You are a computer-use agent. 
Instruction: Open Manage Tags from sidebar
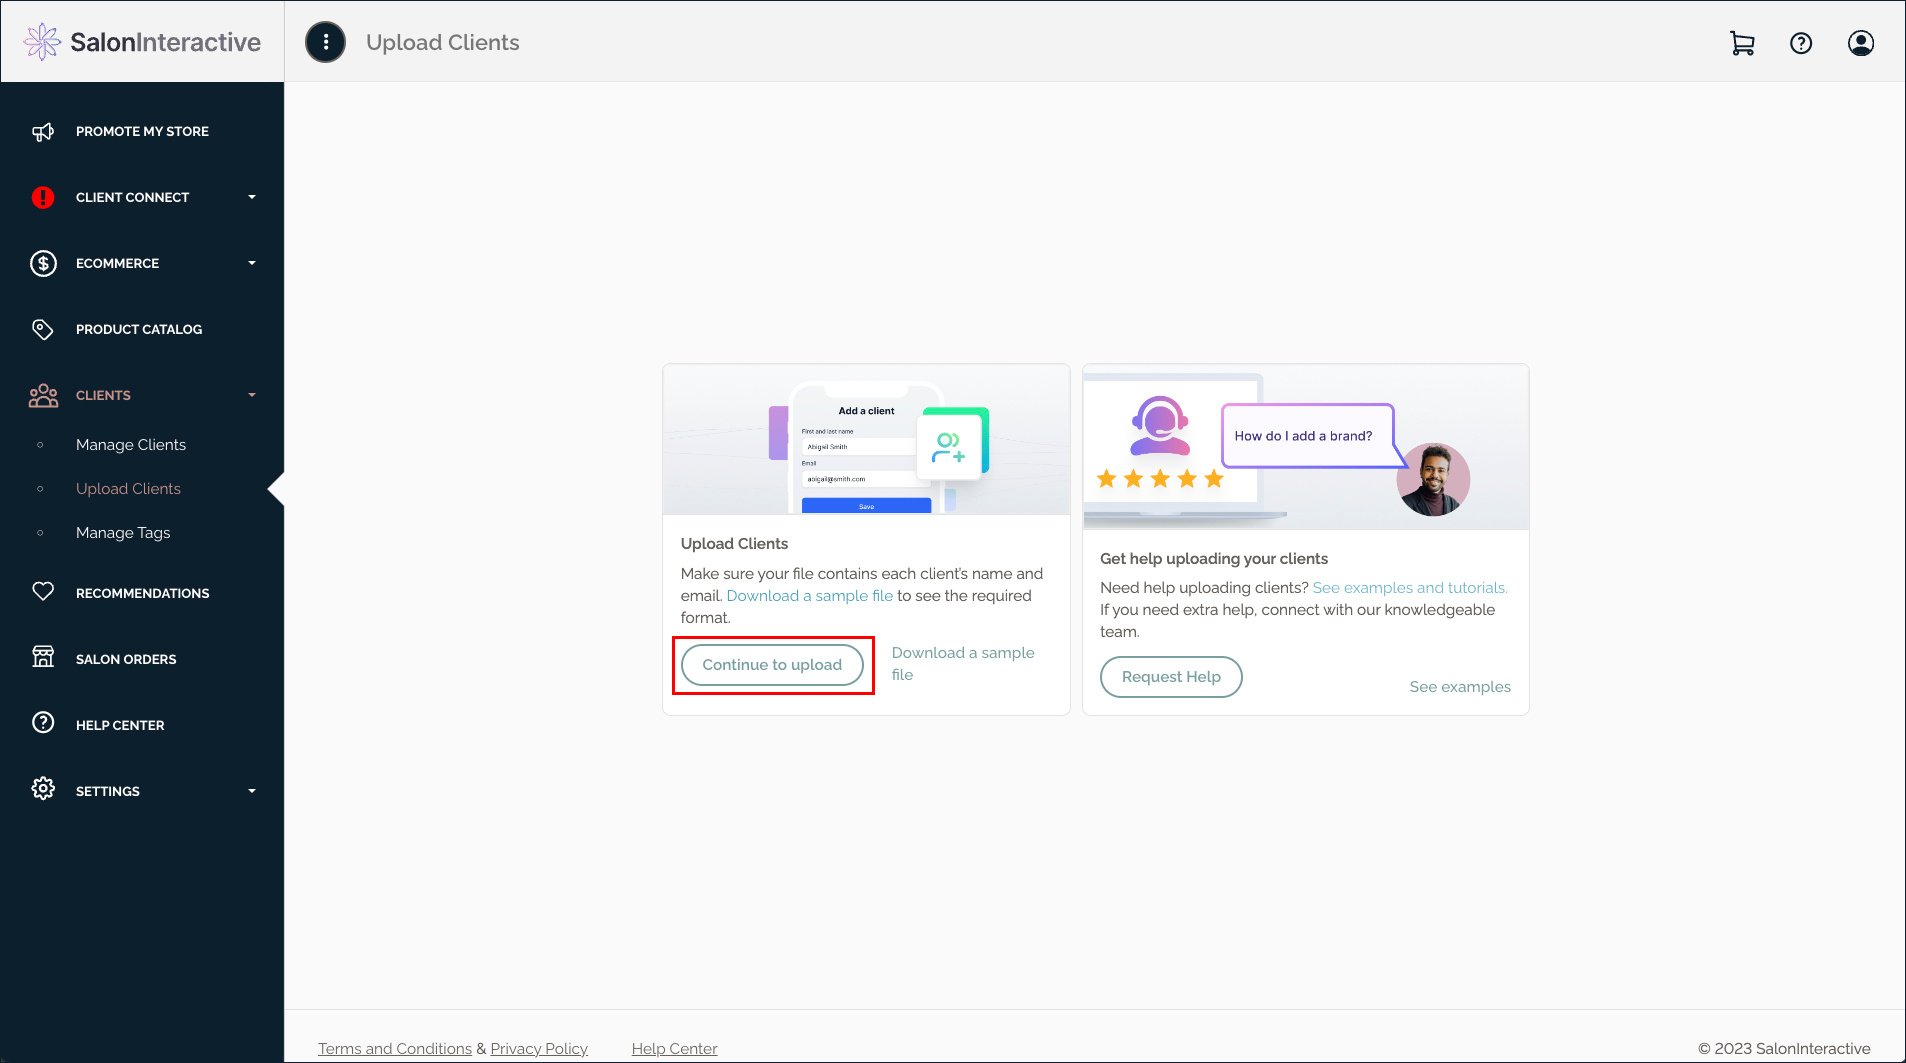pos(123,532)
